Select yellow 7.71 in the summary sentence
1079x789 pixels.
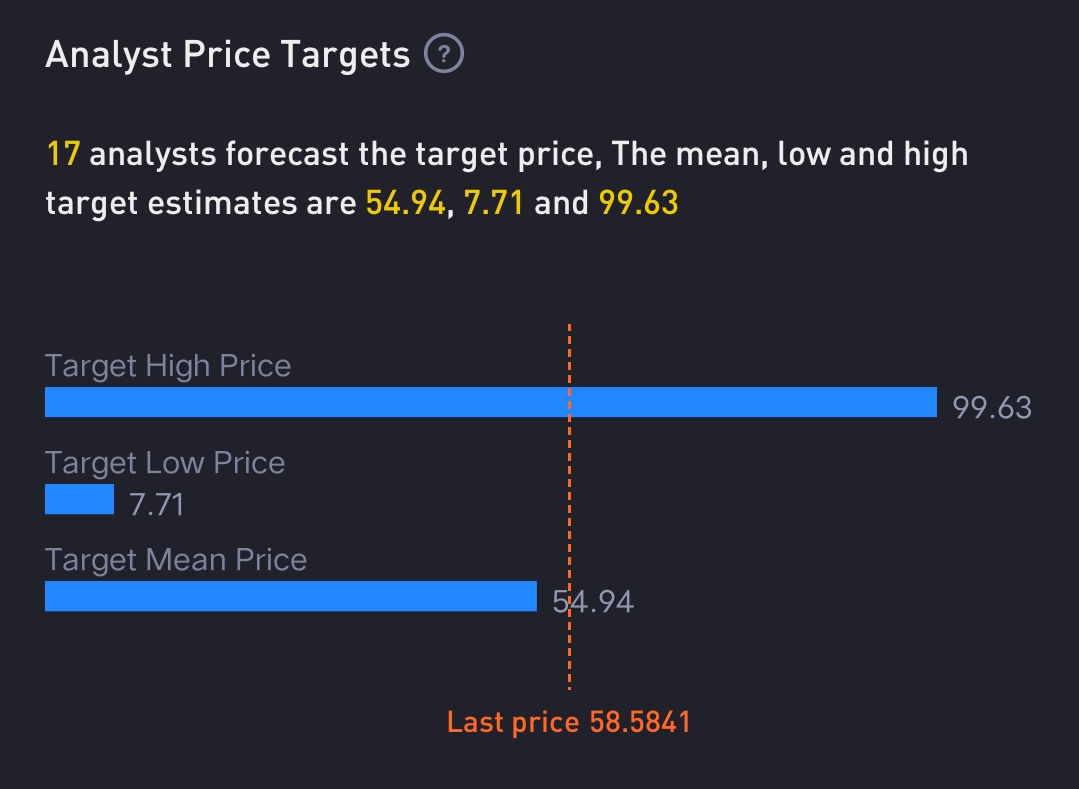click(x=494, y=203)
